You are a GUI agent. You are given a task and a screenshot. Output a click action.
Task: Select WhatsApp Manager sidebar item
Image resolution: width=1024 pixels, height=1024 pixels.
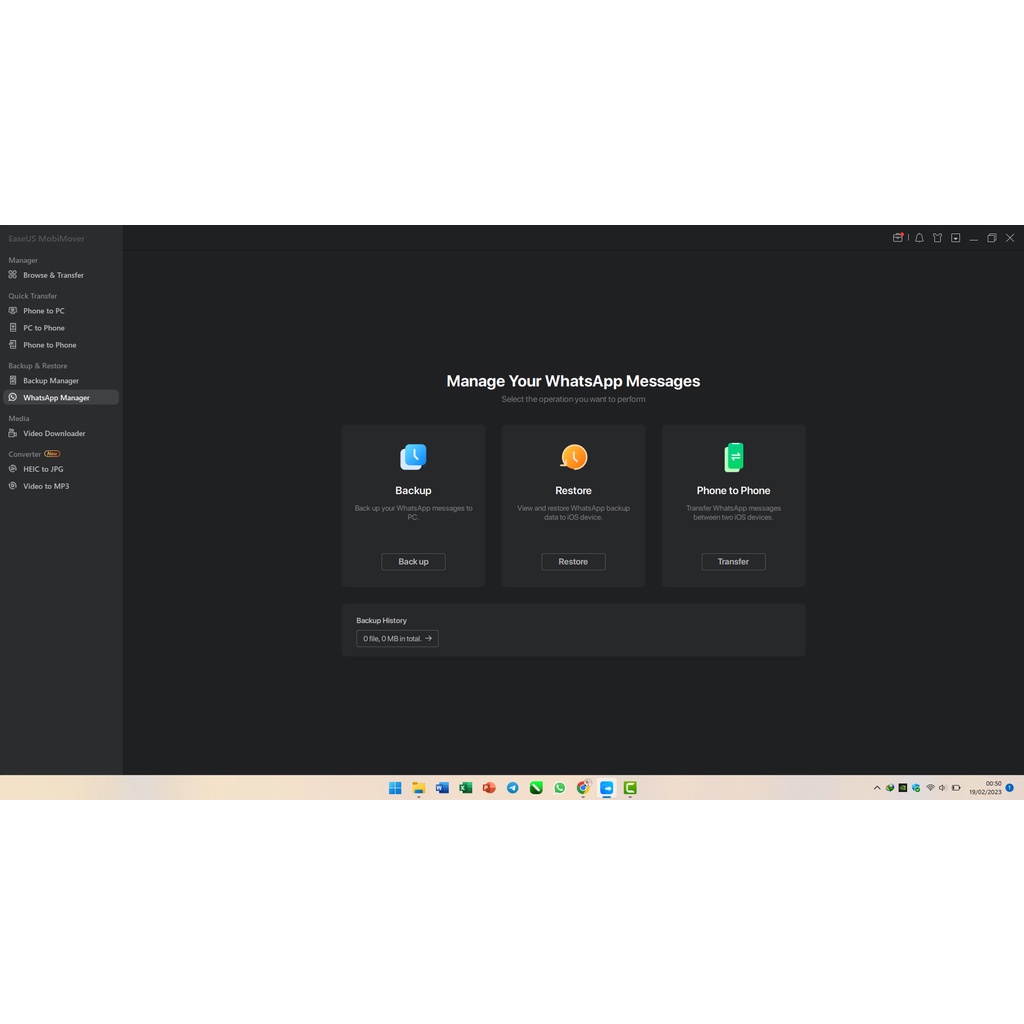pos(56,398)
